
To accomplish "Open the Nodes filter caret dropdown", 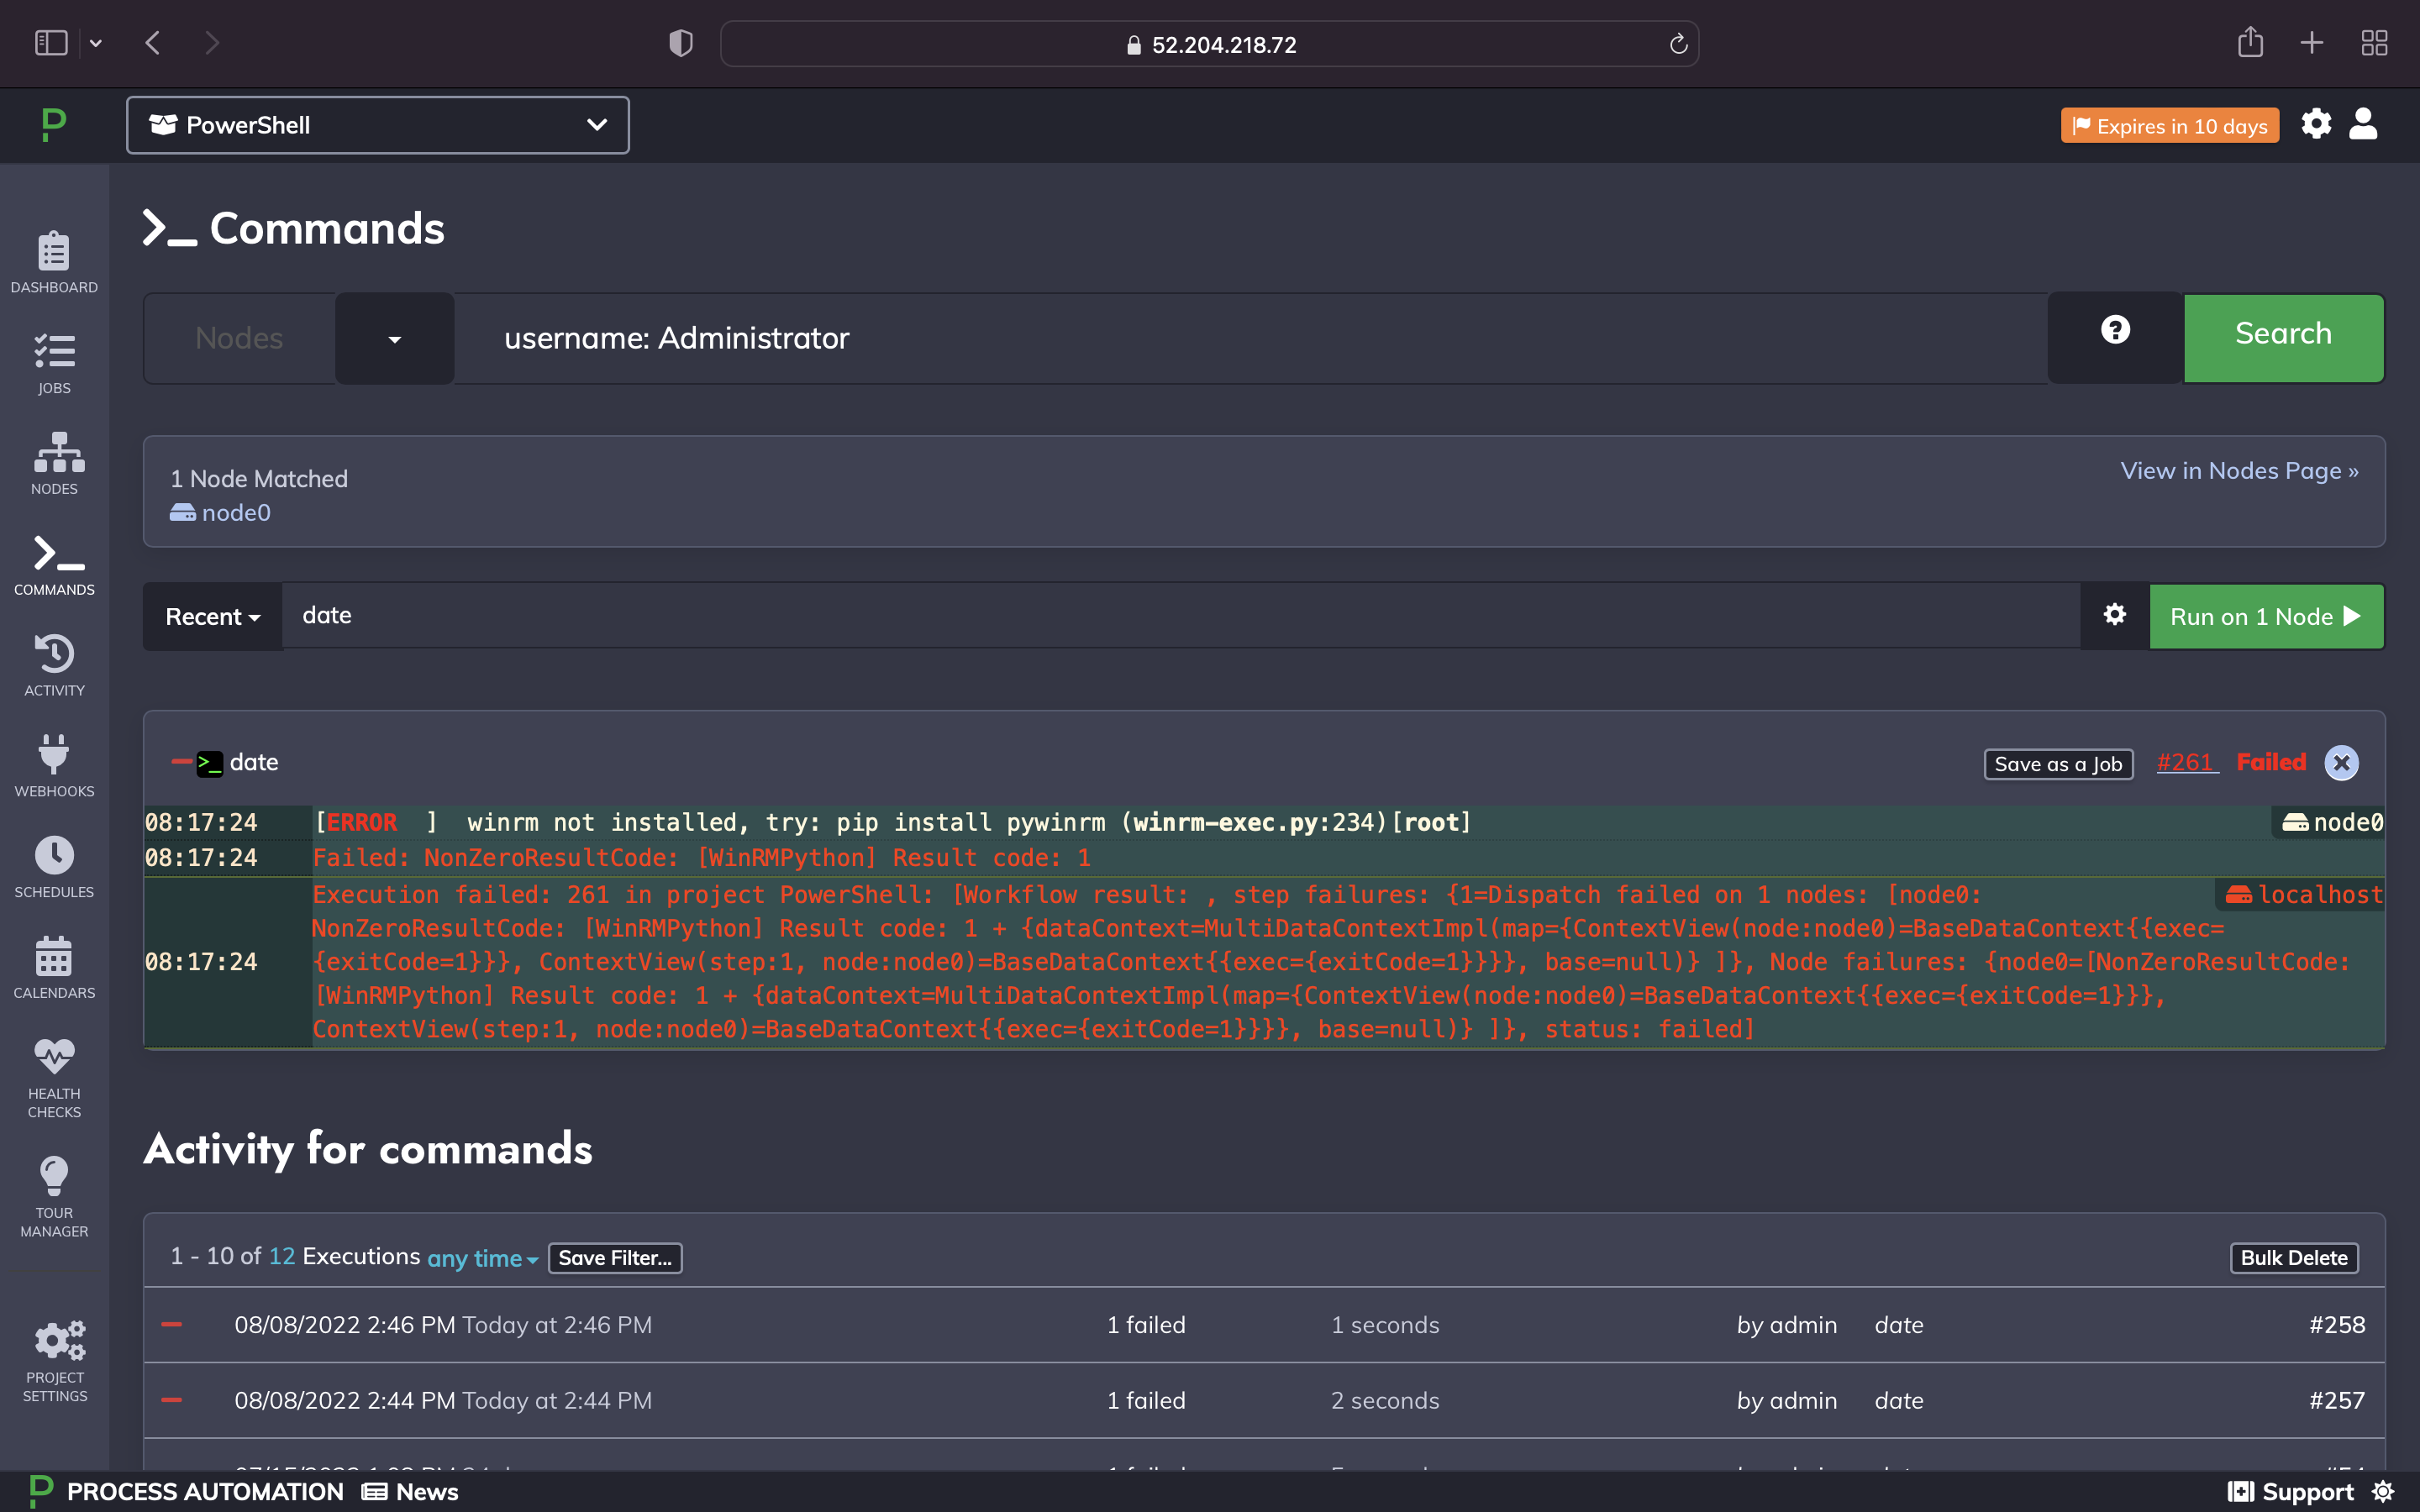I will tap(394, 339).
